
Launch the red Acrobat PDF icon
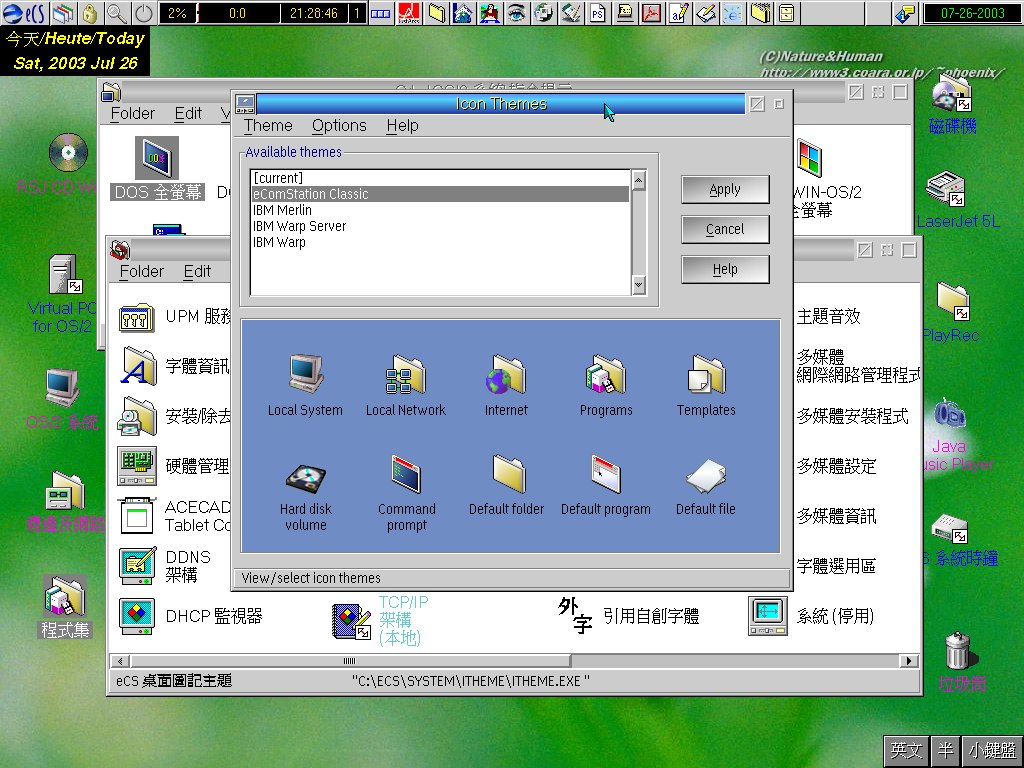pos(651,13)
